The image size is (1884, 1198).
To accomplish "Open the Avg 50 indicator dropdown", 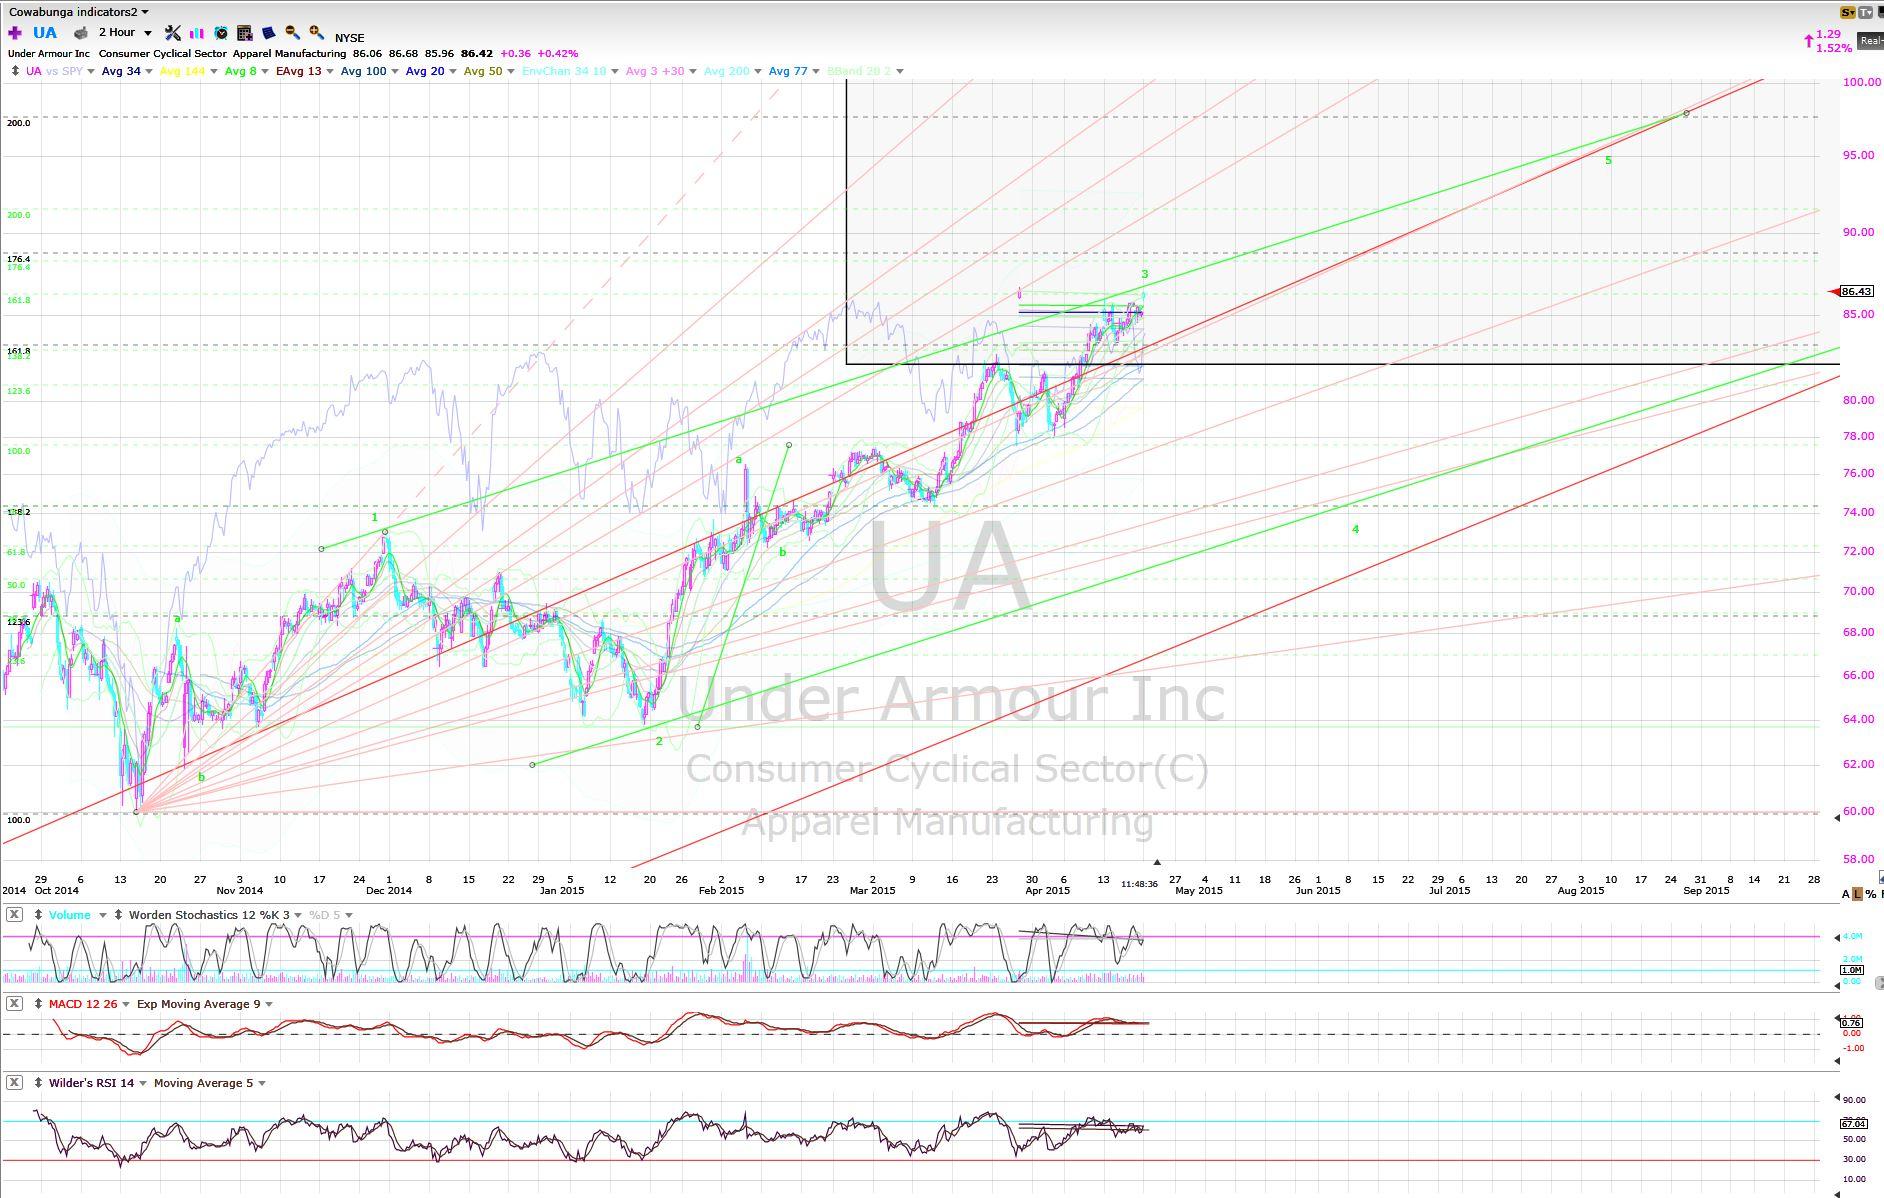I will [x=511, y=71].
